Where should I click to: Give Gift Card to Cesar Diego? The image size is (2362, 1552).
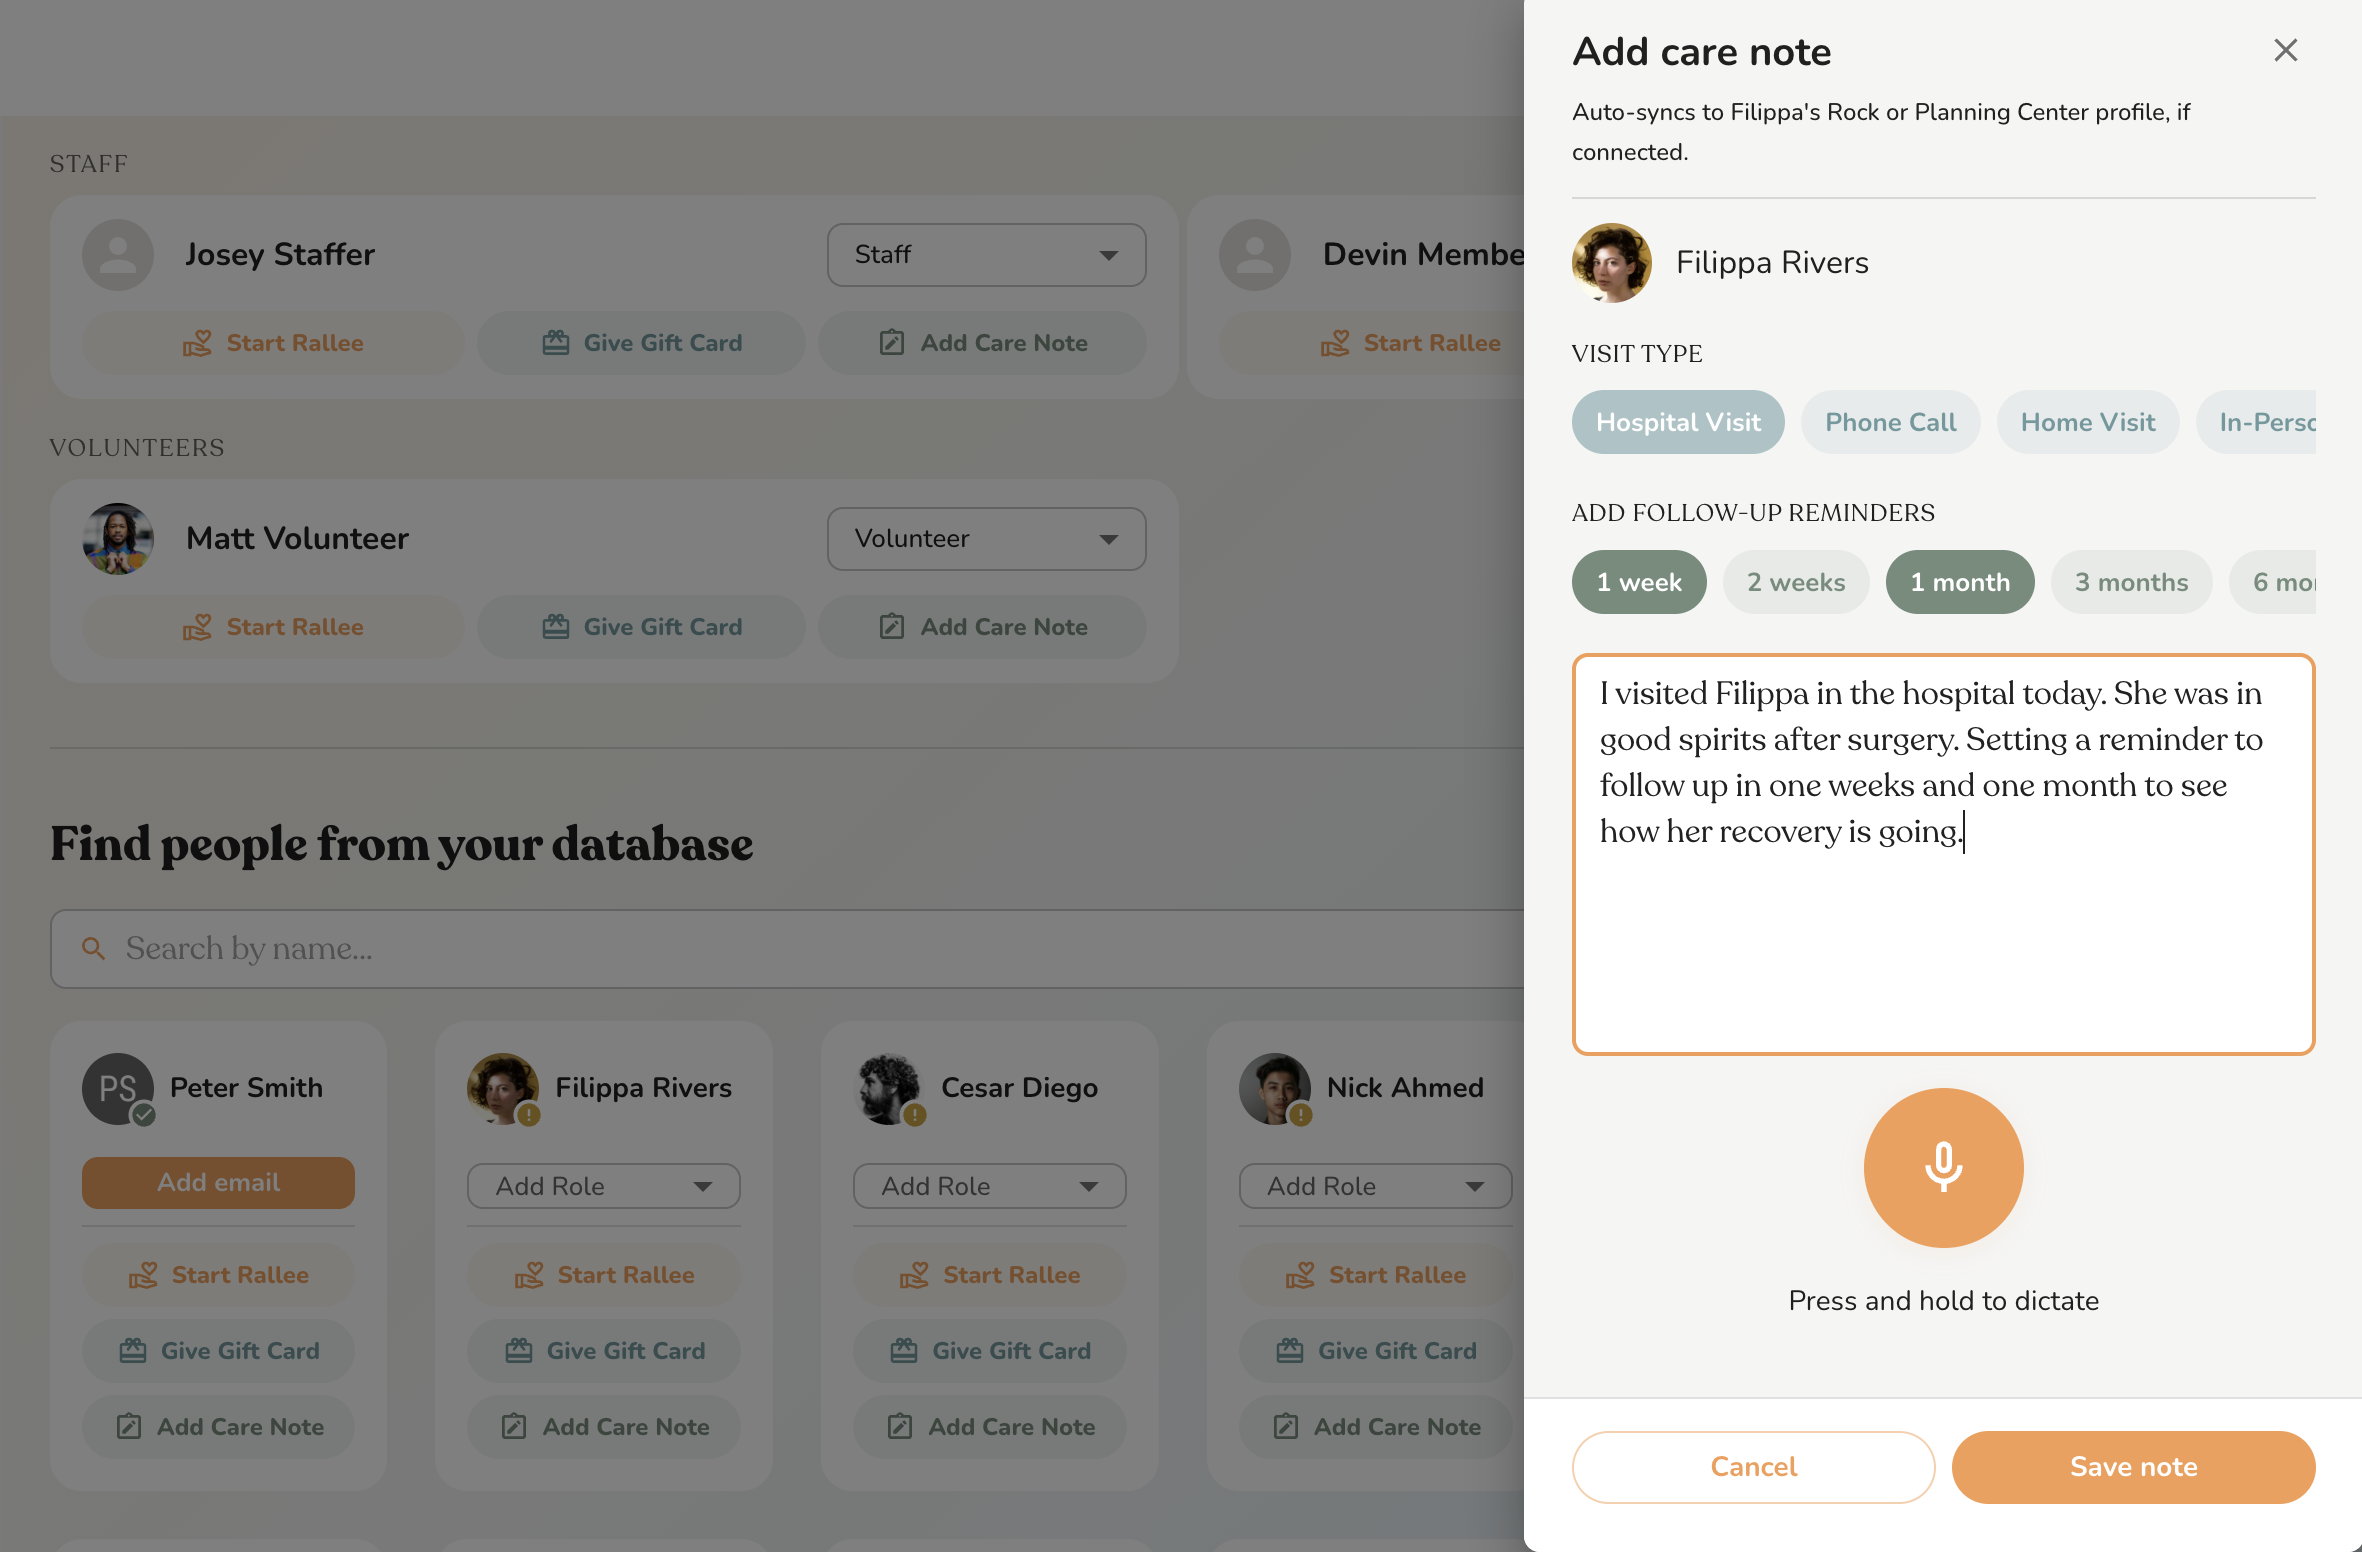(x=989, y=1351)
